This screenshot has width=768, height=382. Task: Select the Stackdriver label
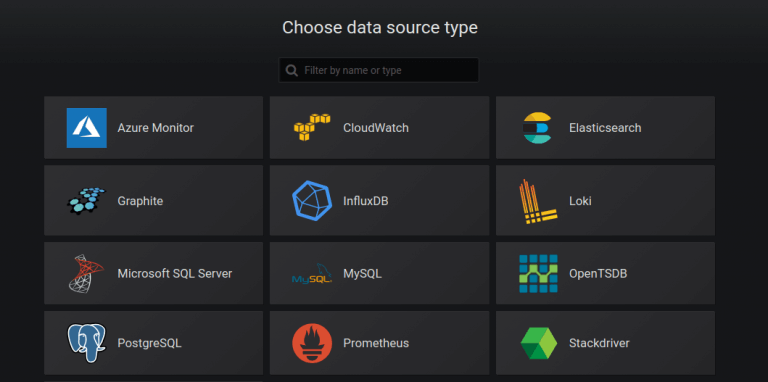click(600, 343)
